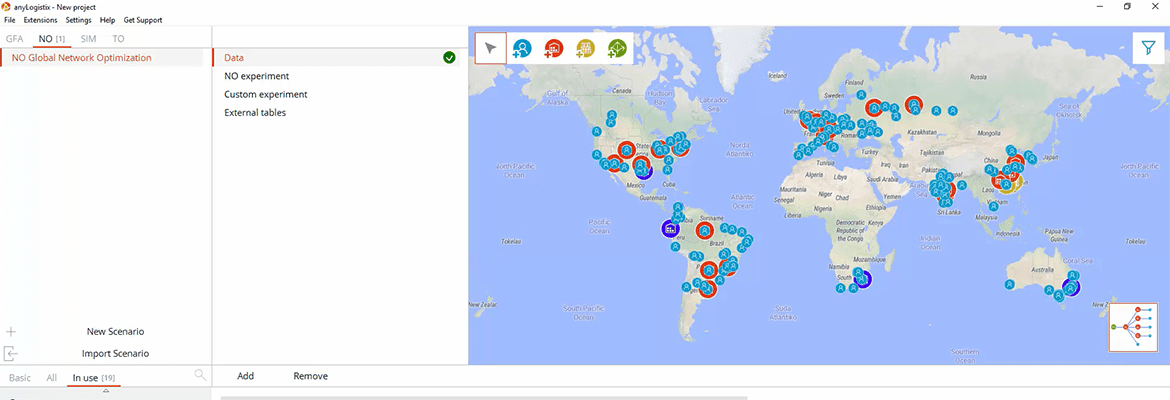Viewport: 1170px width, 400px height.
Task: Collapse the panel using small up arrow
Action: (x=105, y=391)
